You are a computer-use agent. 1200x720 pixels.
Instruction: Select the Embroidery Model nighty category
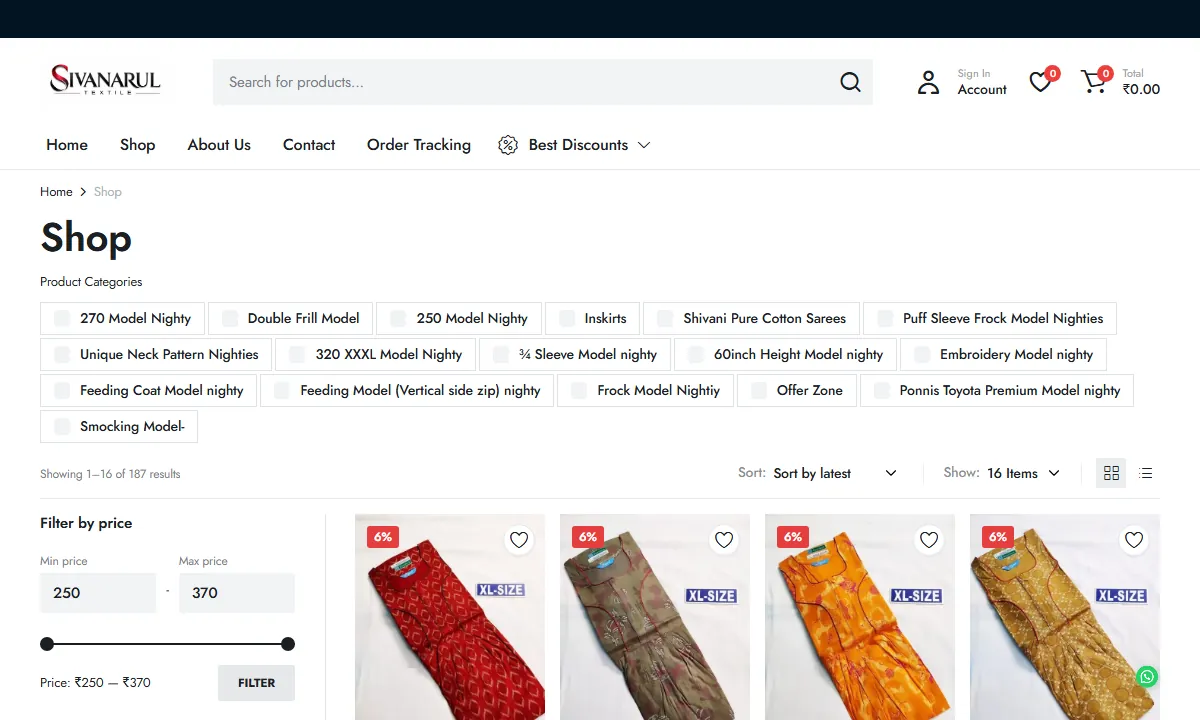tap(1003, 354)
